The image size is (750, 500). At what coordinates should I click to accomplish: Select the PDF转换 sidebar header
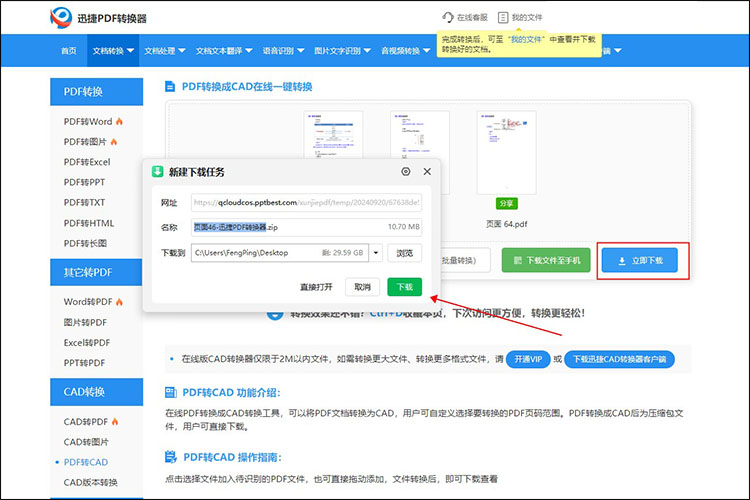coord(97,91)
